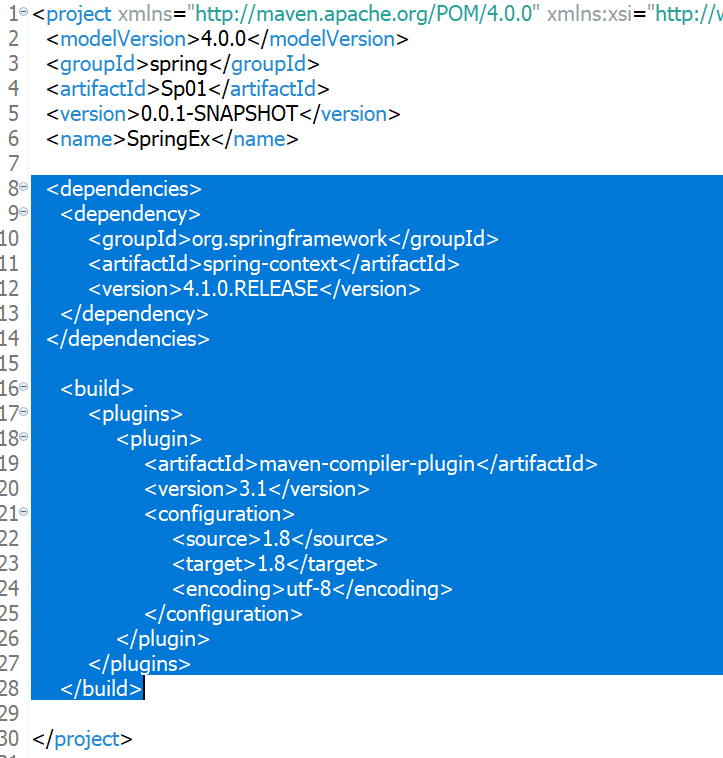Click the name value SpringEx

[x=168, y=140]
